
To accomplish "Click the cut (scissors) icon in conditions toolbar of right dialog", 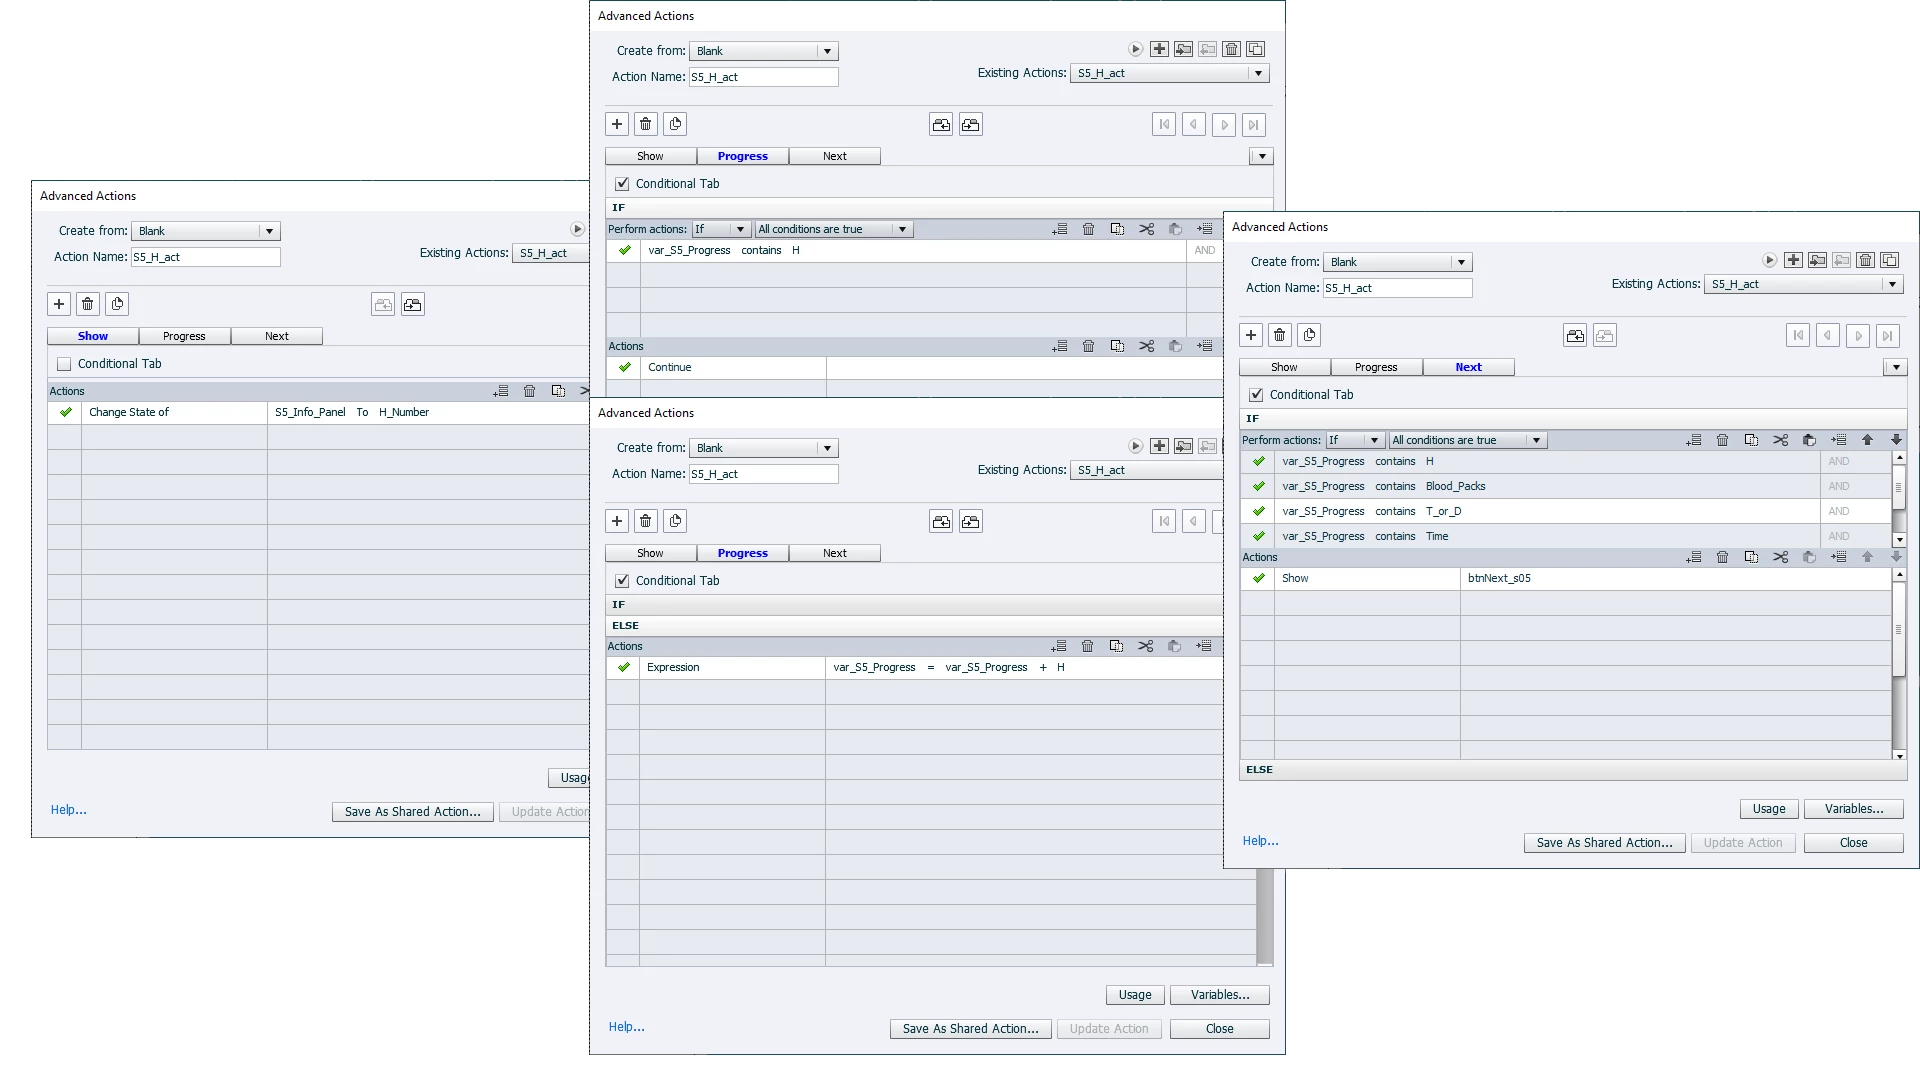I will click(x=1780, y=440).
